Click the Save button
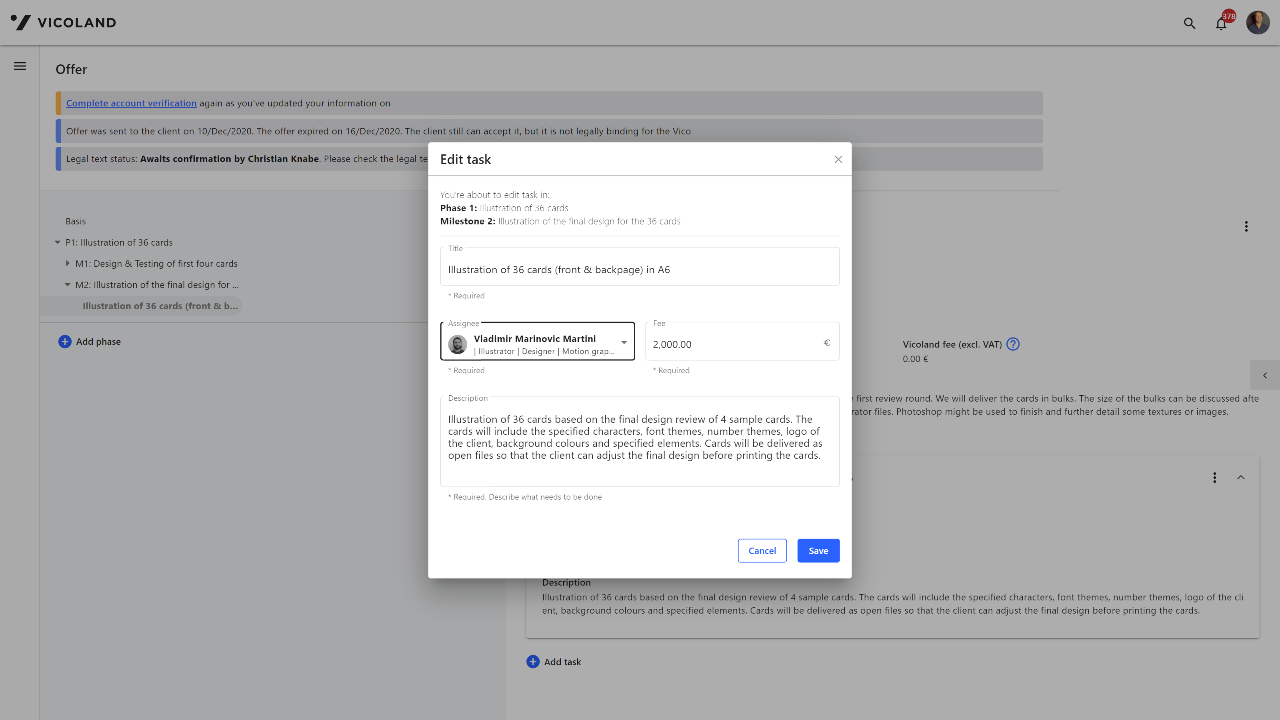 pos(818,551)
